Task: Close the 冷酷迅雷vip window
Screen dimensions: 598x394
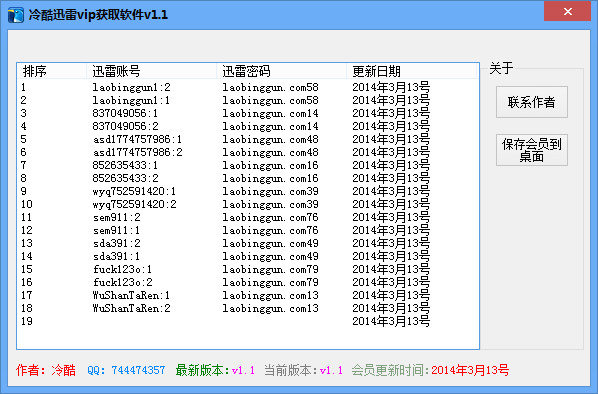Action: (567, 11)
